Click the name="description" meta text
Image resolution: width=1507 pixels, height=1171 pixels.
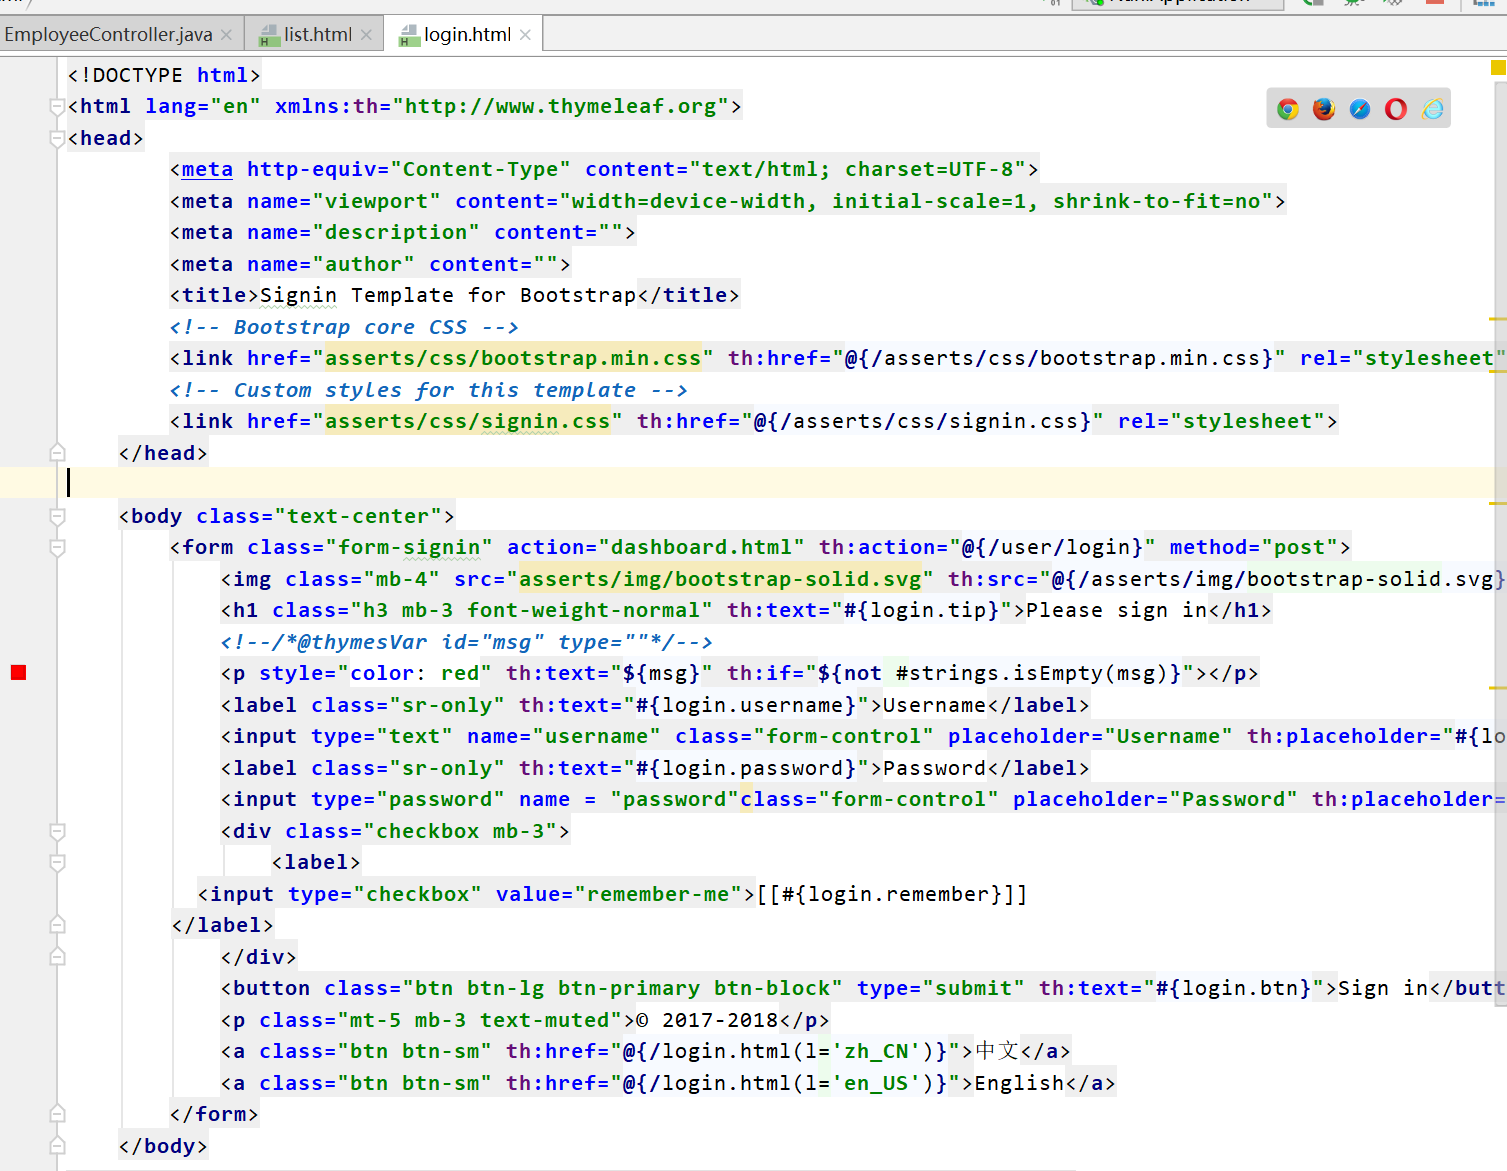coord(363,232)
